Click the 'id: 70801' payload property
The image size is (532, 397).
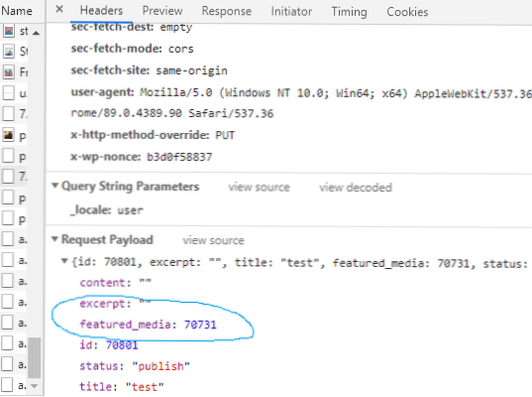pos(109,345)
